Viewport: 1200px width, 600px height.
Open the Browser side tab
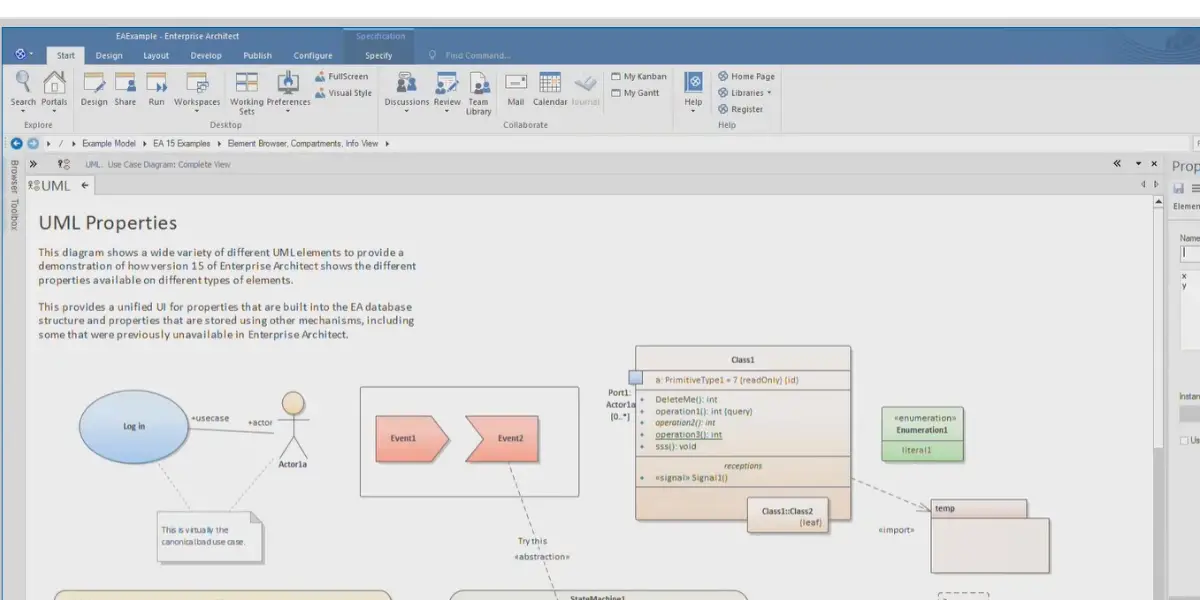coord(14,176)
